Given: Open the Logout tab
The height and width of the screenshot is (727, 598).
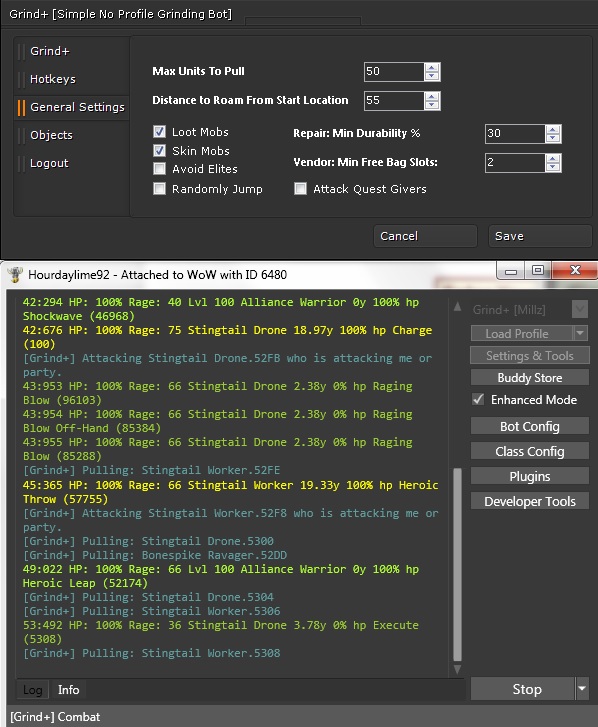Looking at the screenshot, I should pyautogui.click(x=49, y=163).
